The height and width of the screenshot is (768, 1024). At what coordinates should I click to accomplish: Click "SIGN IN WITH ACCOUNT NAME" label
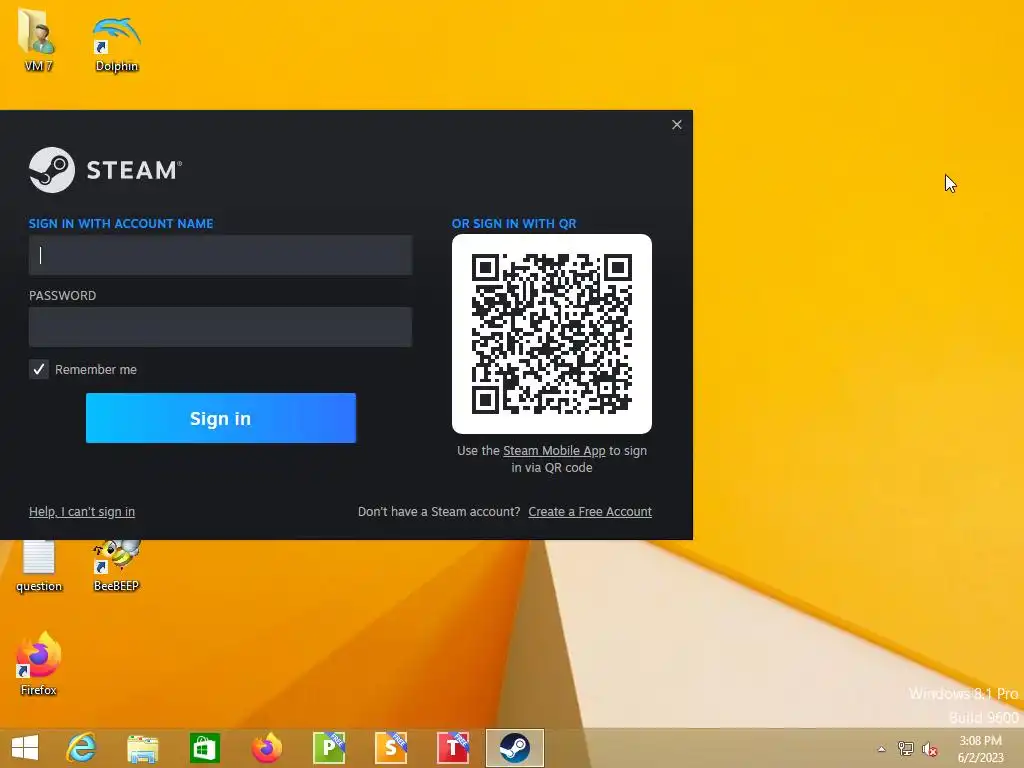pyautogui.click(x=121, y=223)
